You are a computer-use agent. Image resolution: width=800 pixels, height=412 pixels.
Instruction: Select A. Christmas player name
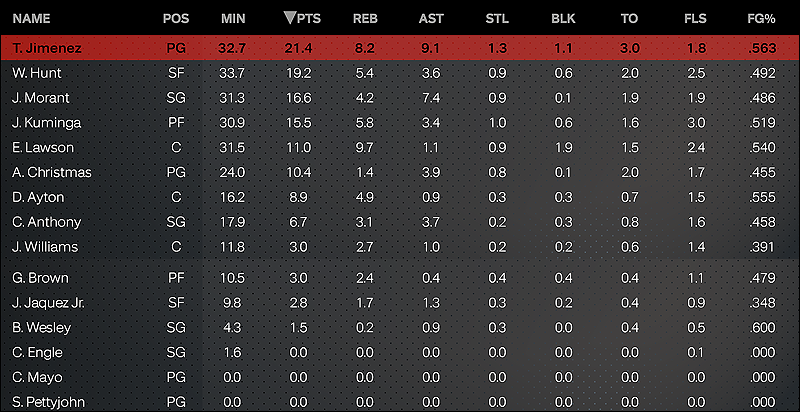click(x=52, y=172)
